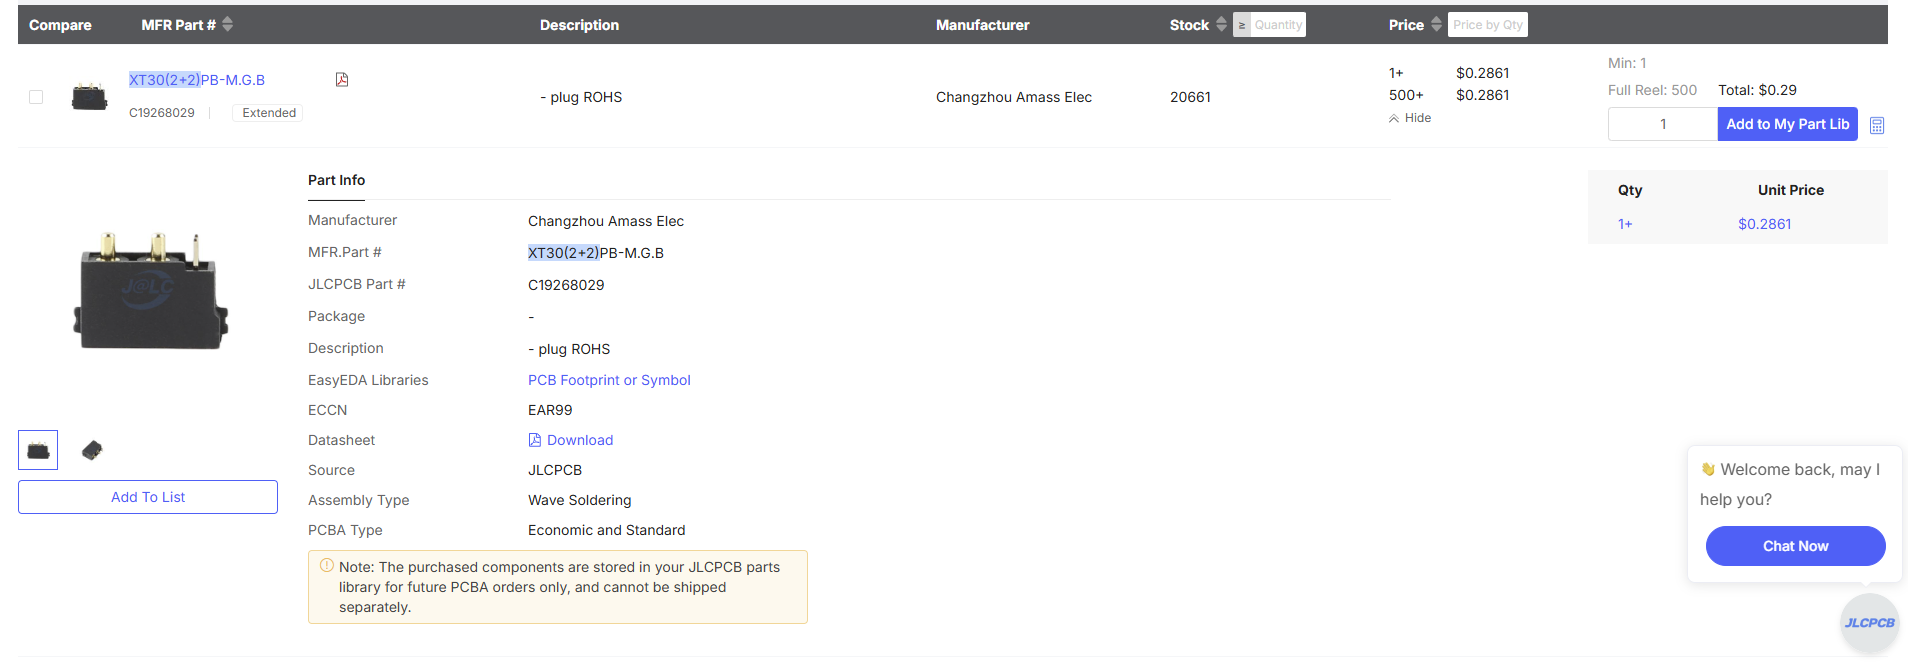
Task: Click the Add To List button
Action: 148,497
